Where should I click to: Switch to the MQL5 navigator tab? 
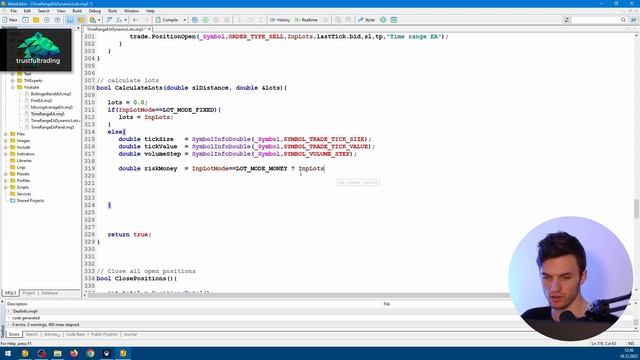(10, 293)
